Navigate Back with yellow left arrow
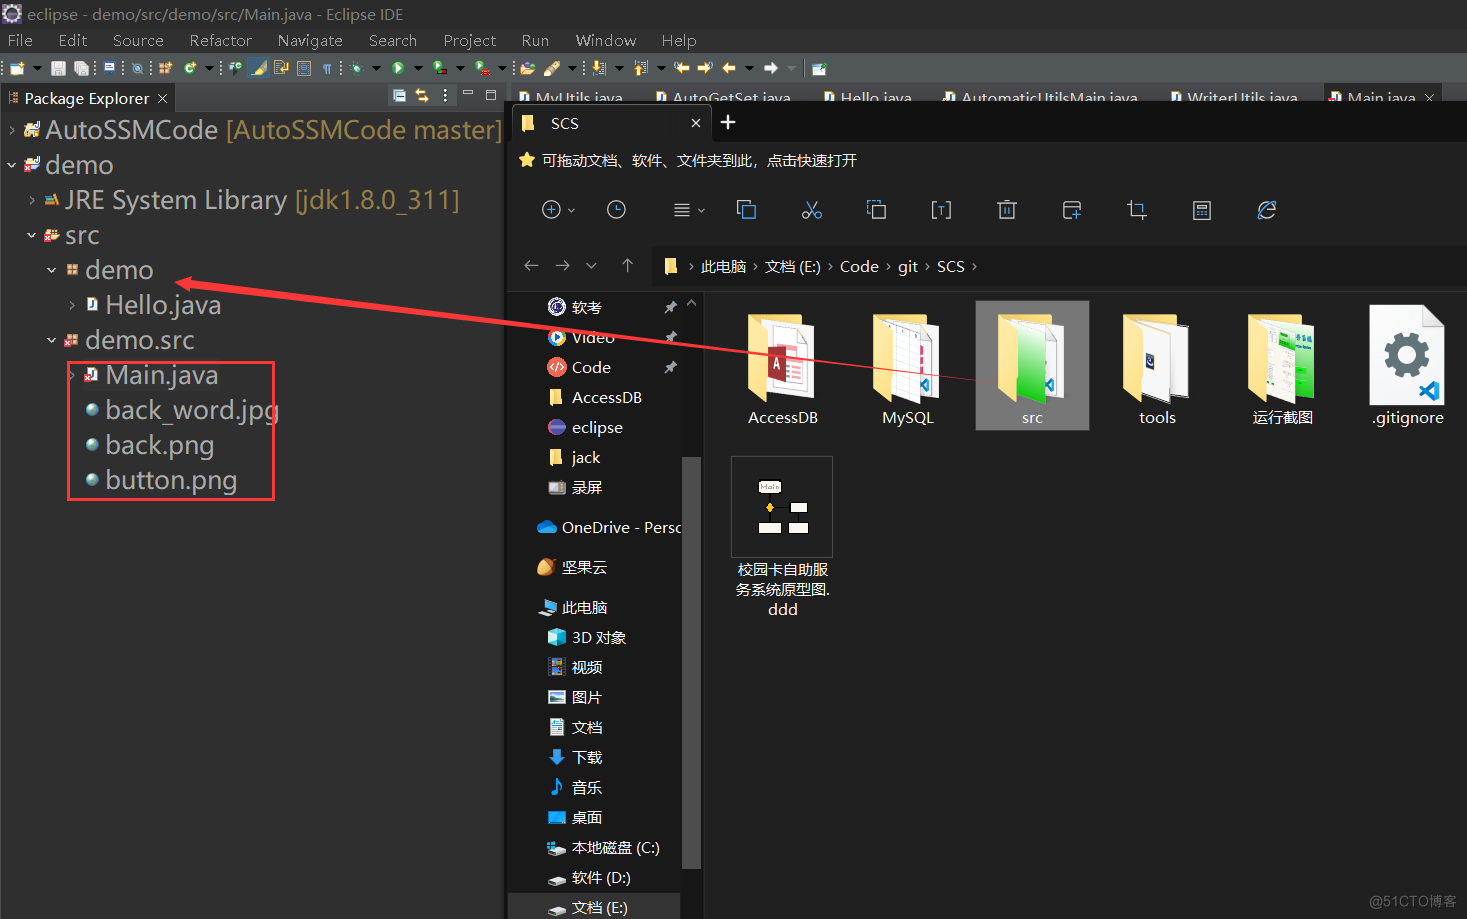This screenshot has height=919, width=1467. 728,68
